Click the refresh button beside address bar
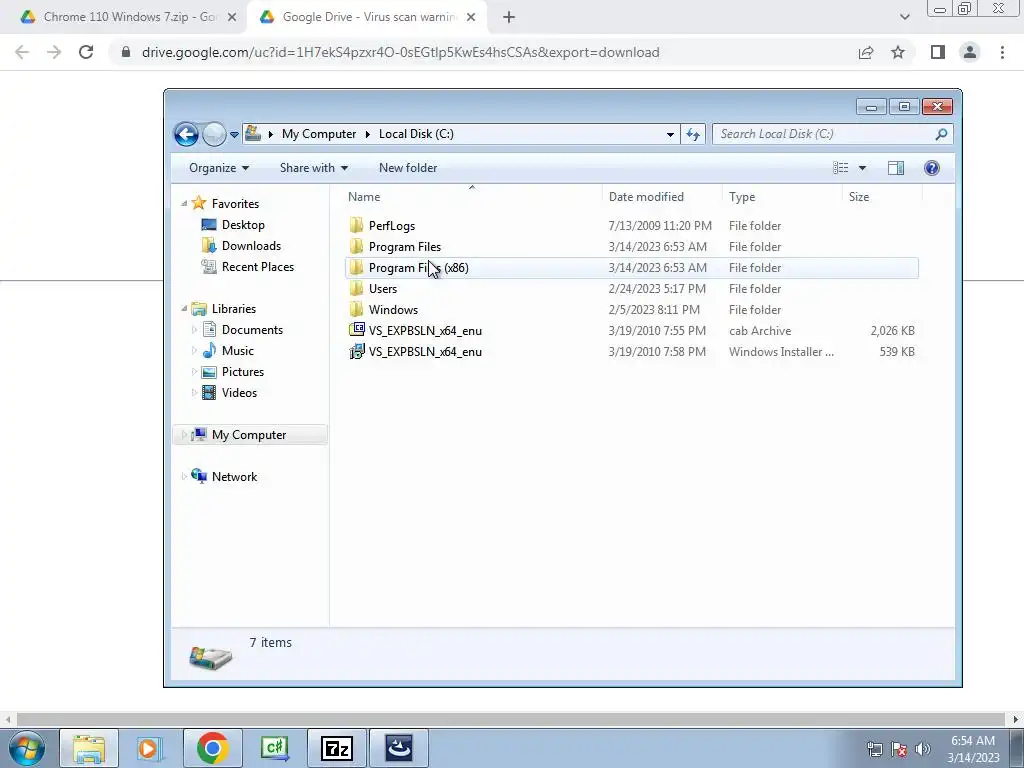This screenshot has width=1024, height=768. coord(693,135)
